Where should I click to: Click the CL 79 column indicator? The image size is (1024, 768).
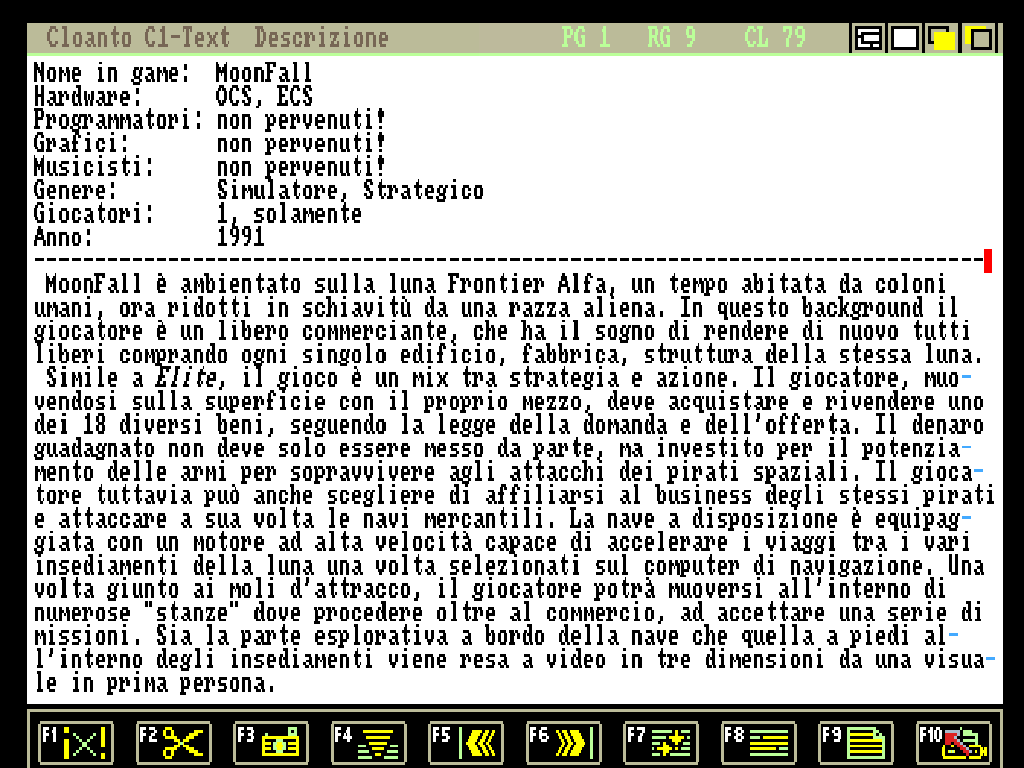click(774, 38)
